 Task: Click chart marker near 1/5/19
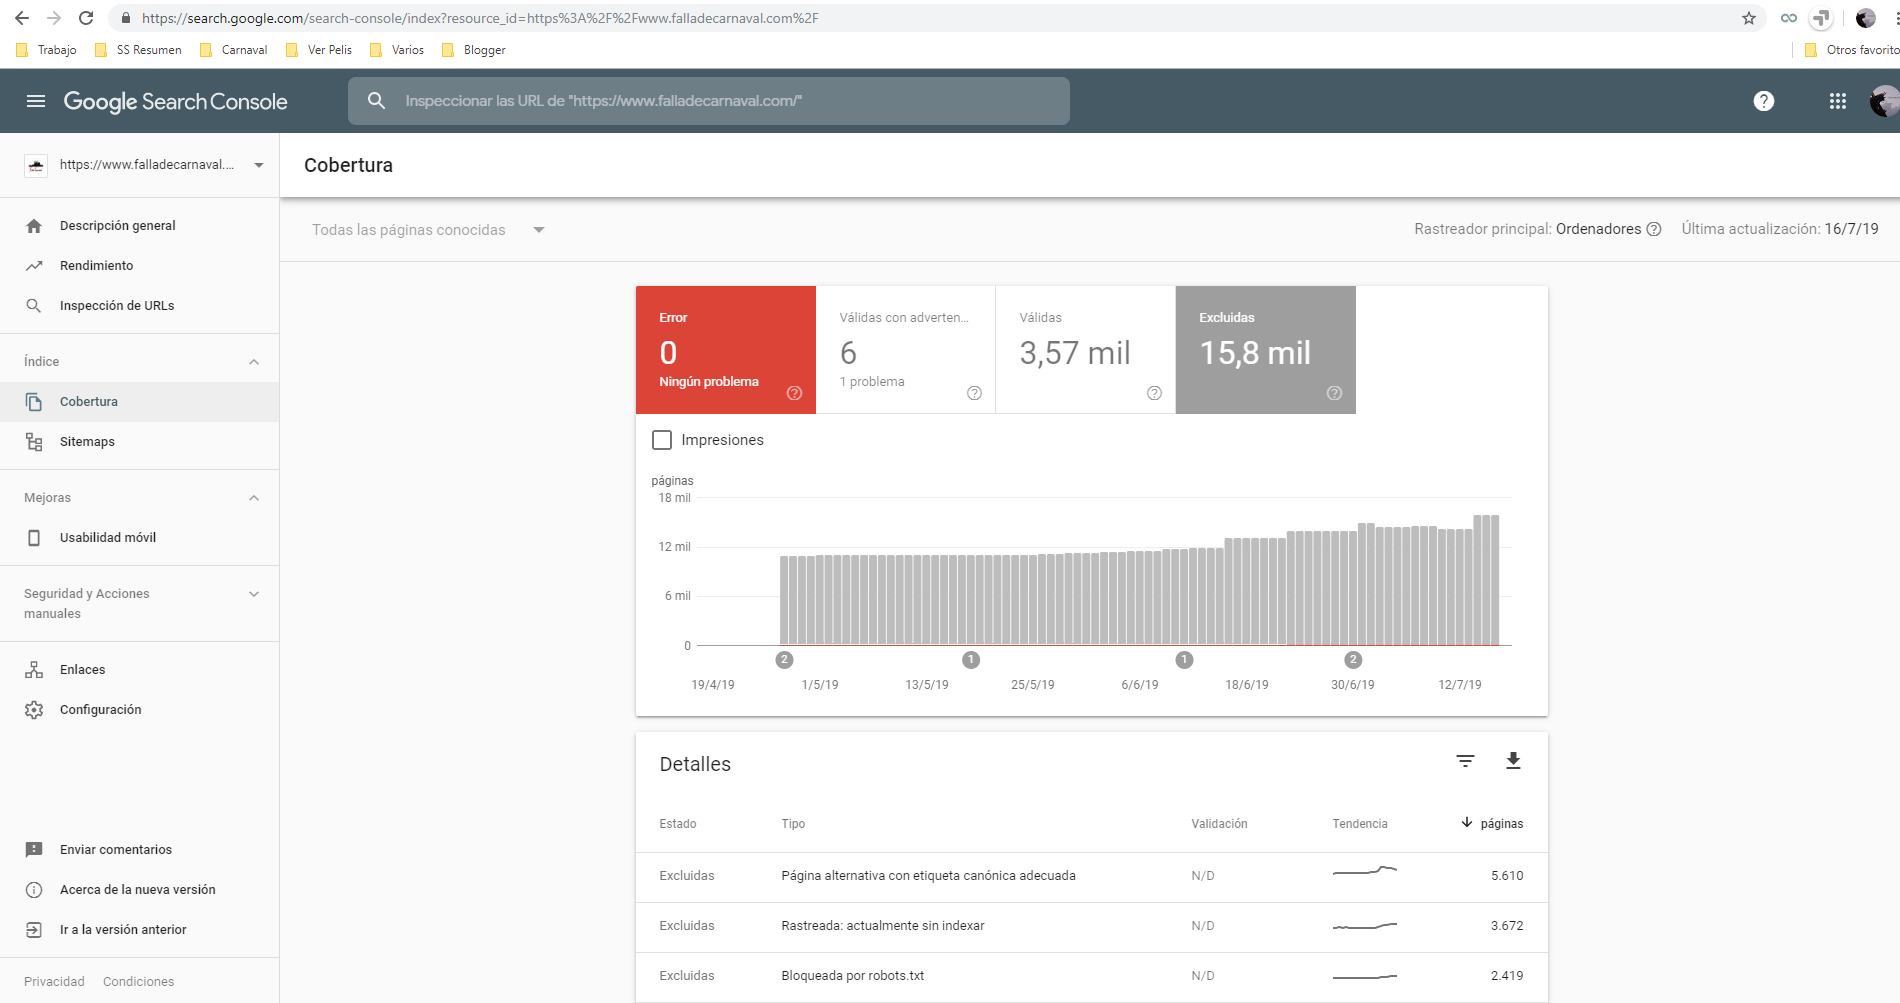point(784,660)
